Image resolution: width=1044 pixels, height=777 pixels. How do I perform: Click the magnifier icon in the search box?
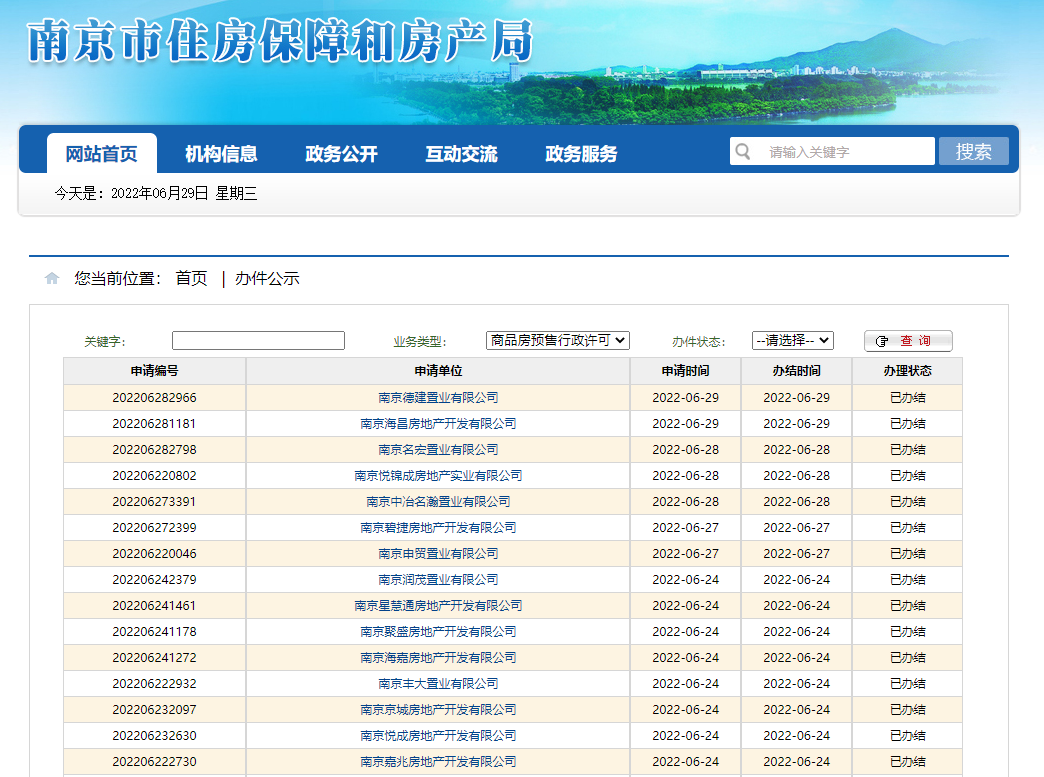[x=742, y=152]
